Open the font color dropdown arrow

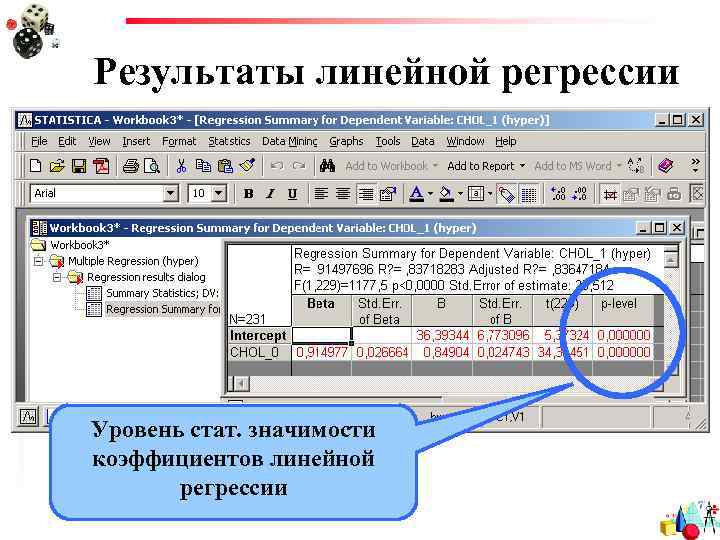tap(430, 194)
